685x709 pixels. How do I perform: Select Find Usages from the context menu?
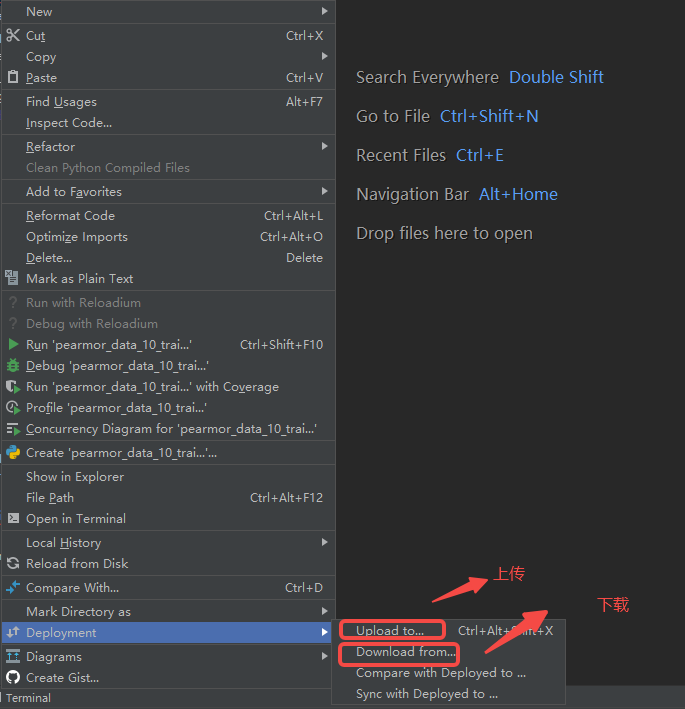tap(168, 102)
